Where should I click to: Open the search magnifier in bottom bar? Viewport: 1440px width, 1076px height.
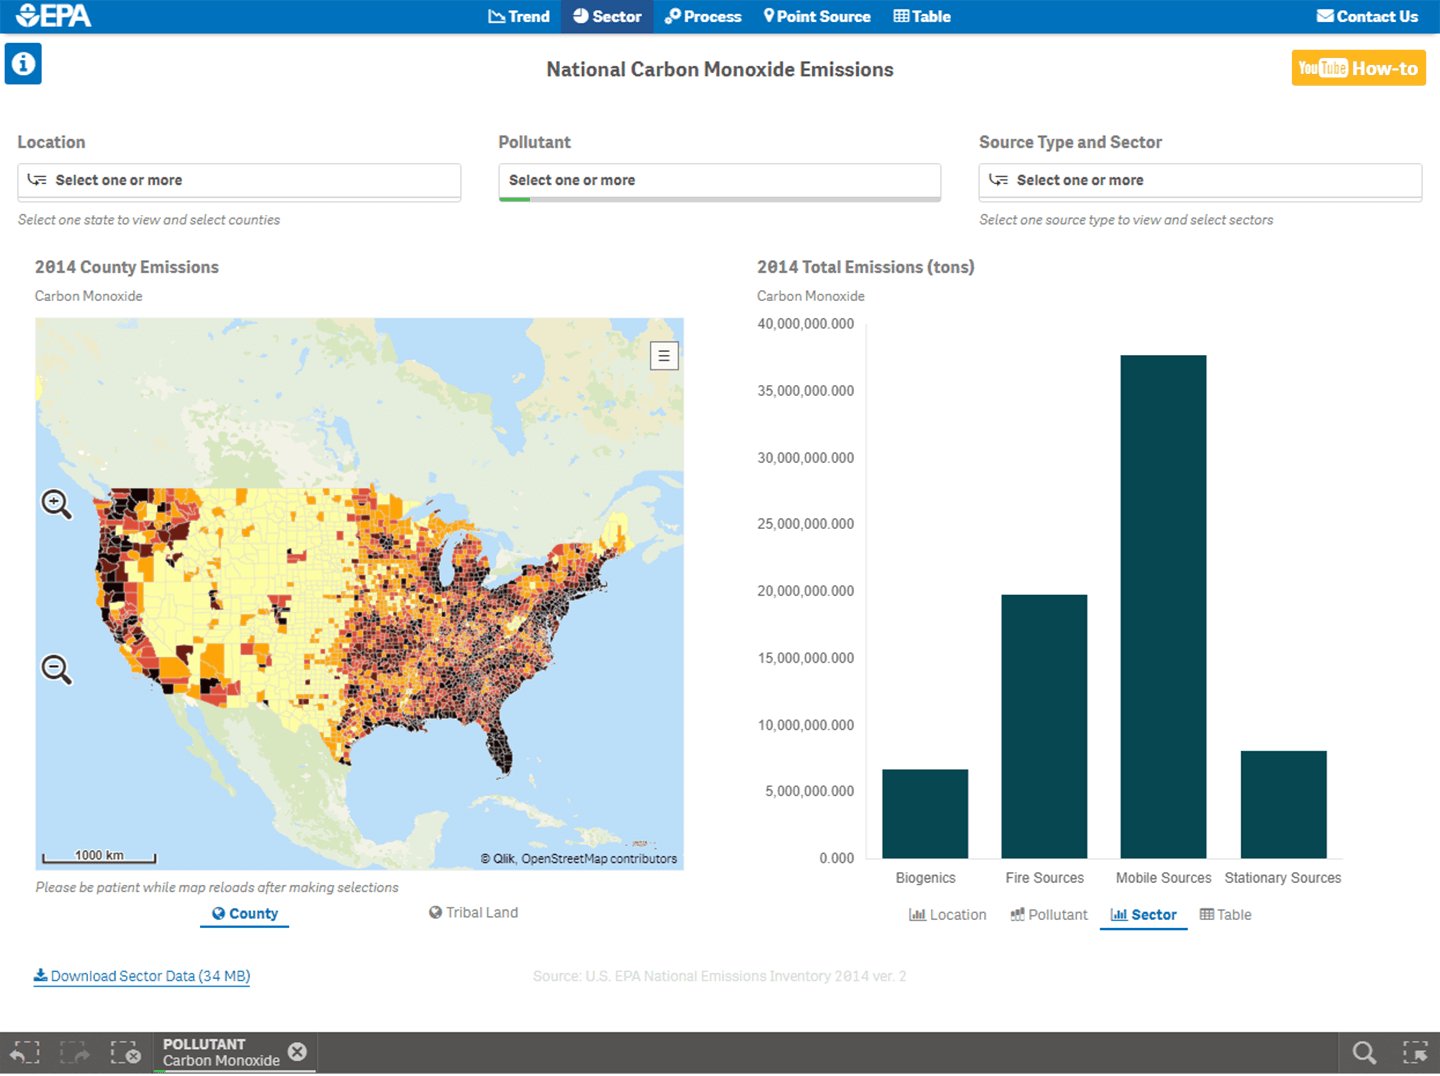[x=1364, y=1052]
